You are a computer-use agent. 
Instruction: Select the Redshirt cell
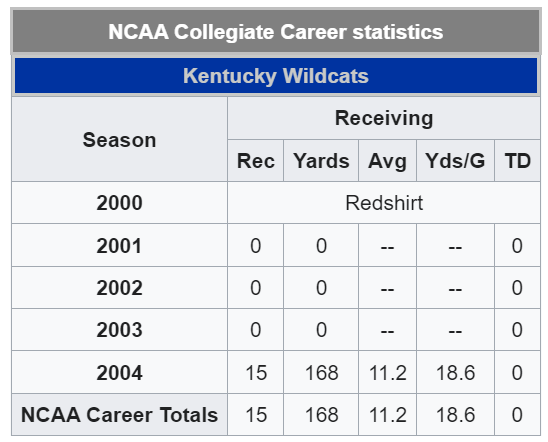[x=384, y=203]
